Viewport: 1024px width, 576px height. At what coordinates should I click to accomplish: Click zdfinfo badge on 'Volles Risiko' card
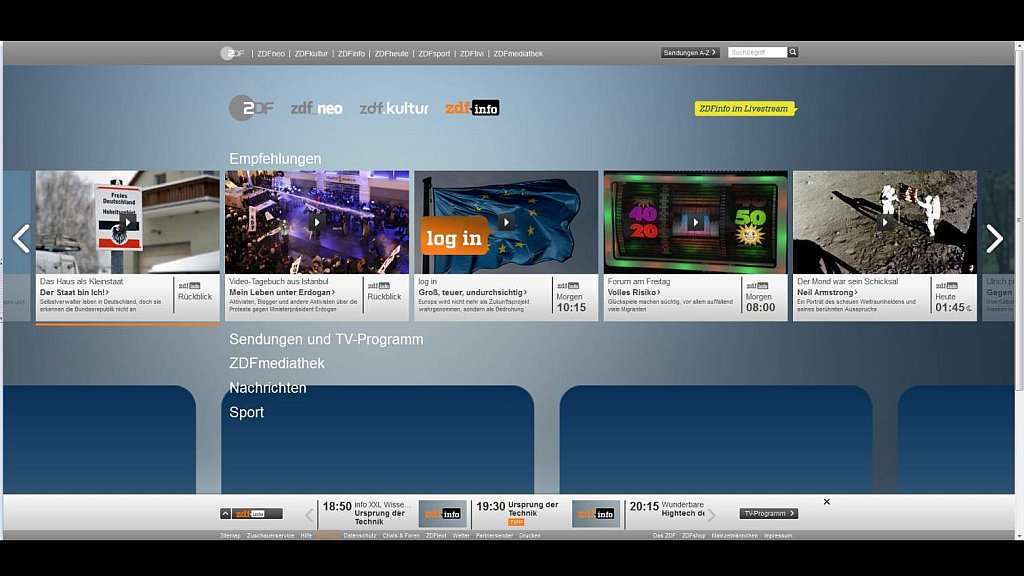(x=758, y=285)
